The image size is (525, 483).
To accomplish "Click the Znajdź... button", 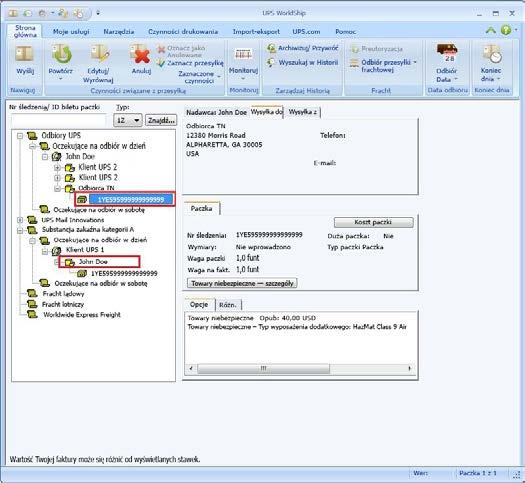I will tap(161, 120).
